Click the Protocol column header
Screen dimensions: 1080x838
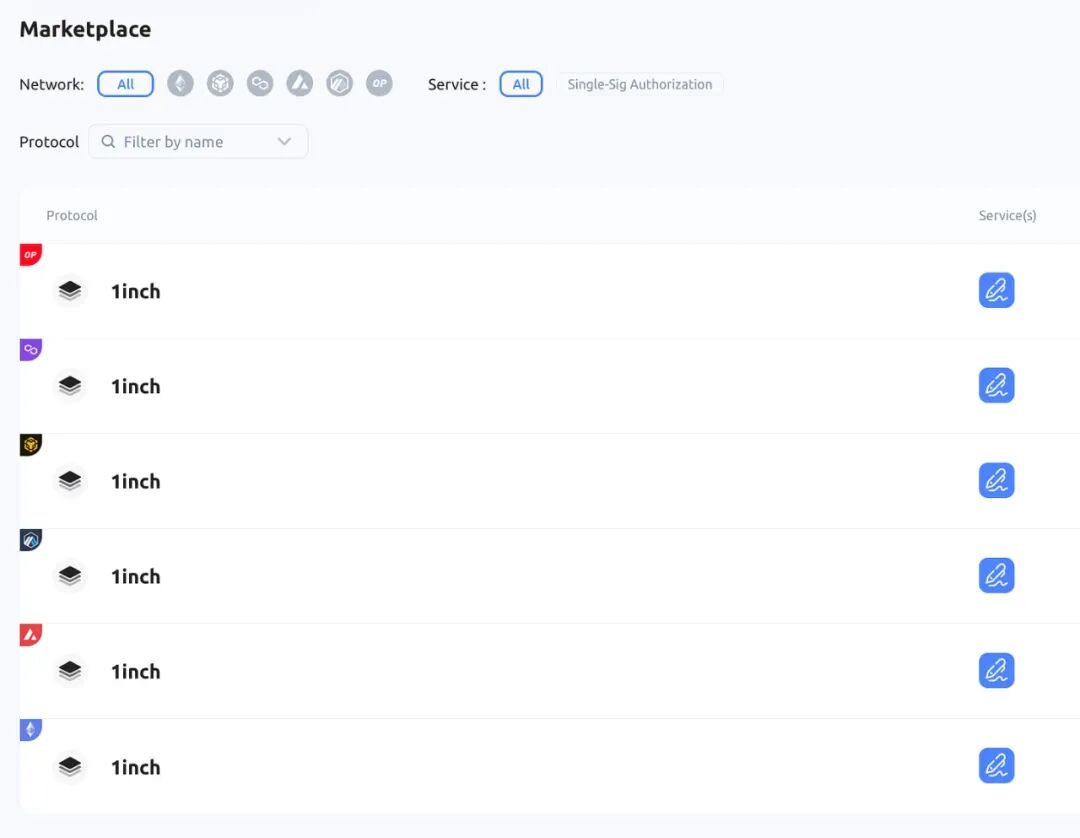(72, 216)
